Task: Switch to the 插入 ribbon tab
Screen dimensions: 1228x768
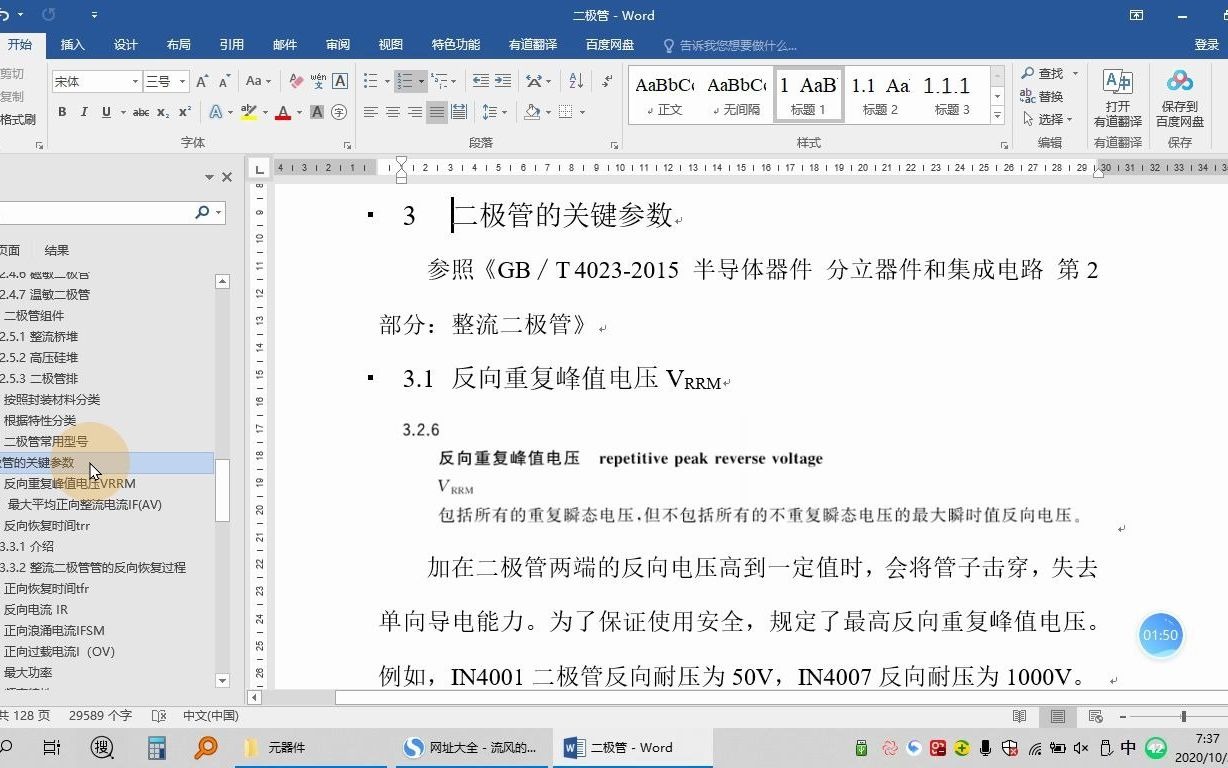Action: click(x=72, y=44)
